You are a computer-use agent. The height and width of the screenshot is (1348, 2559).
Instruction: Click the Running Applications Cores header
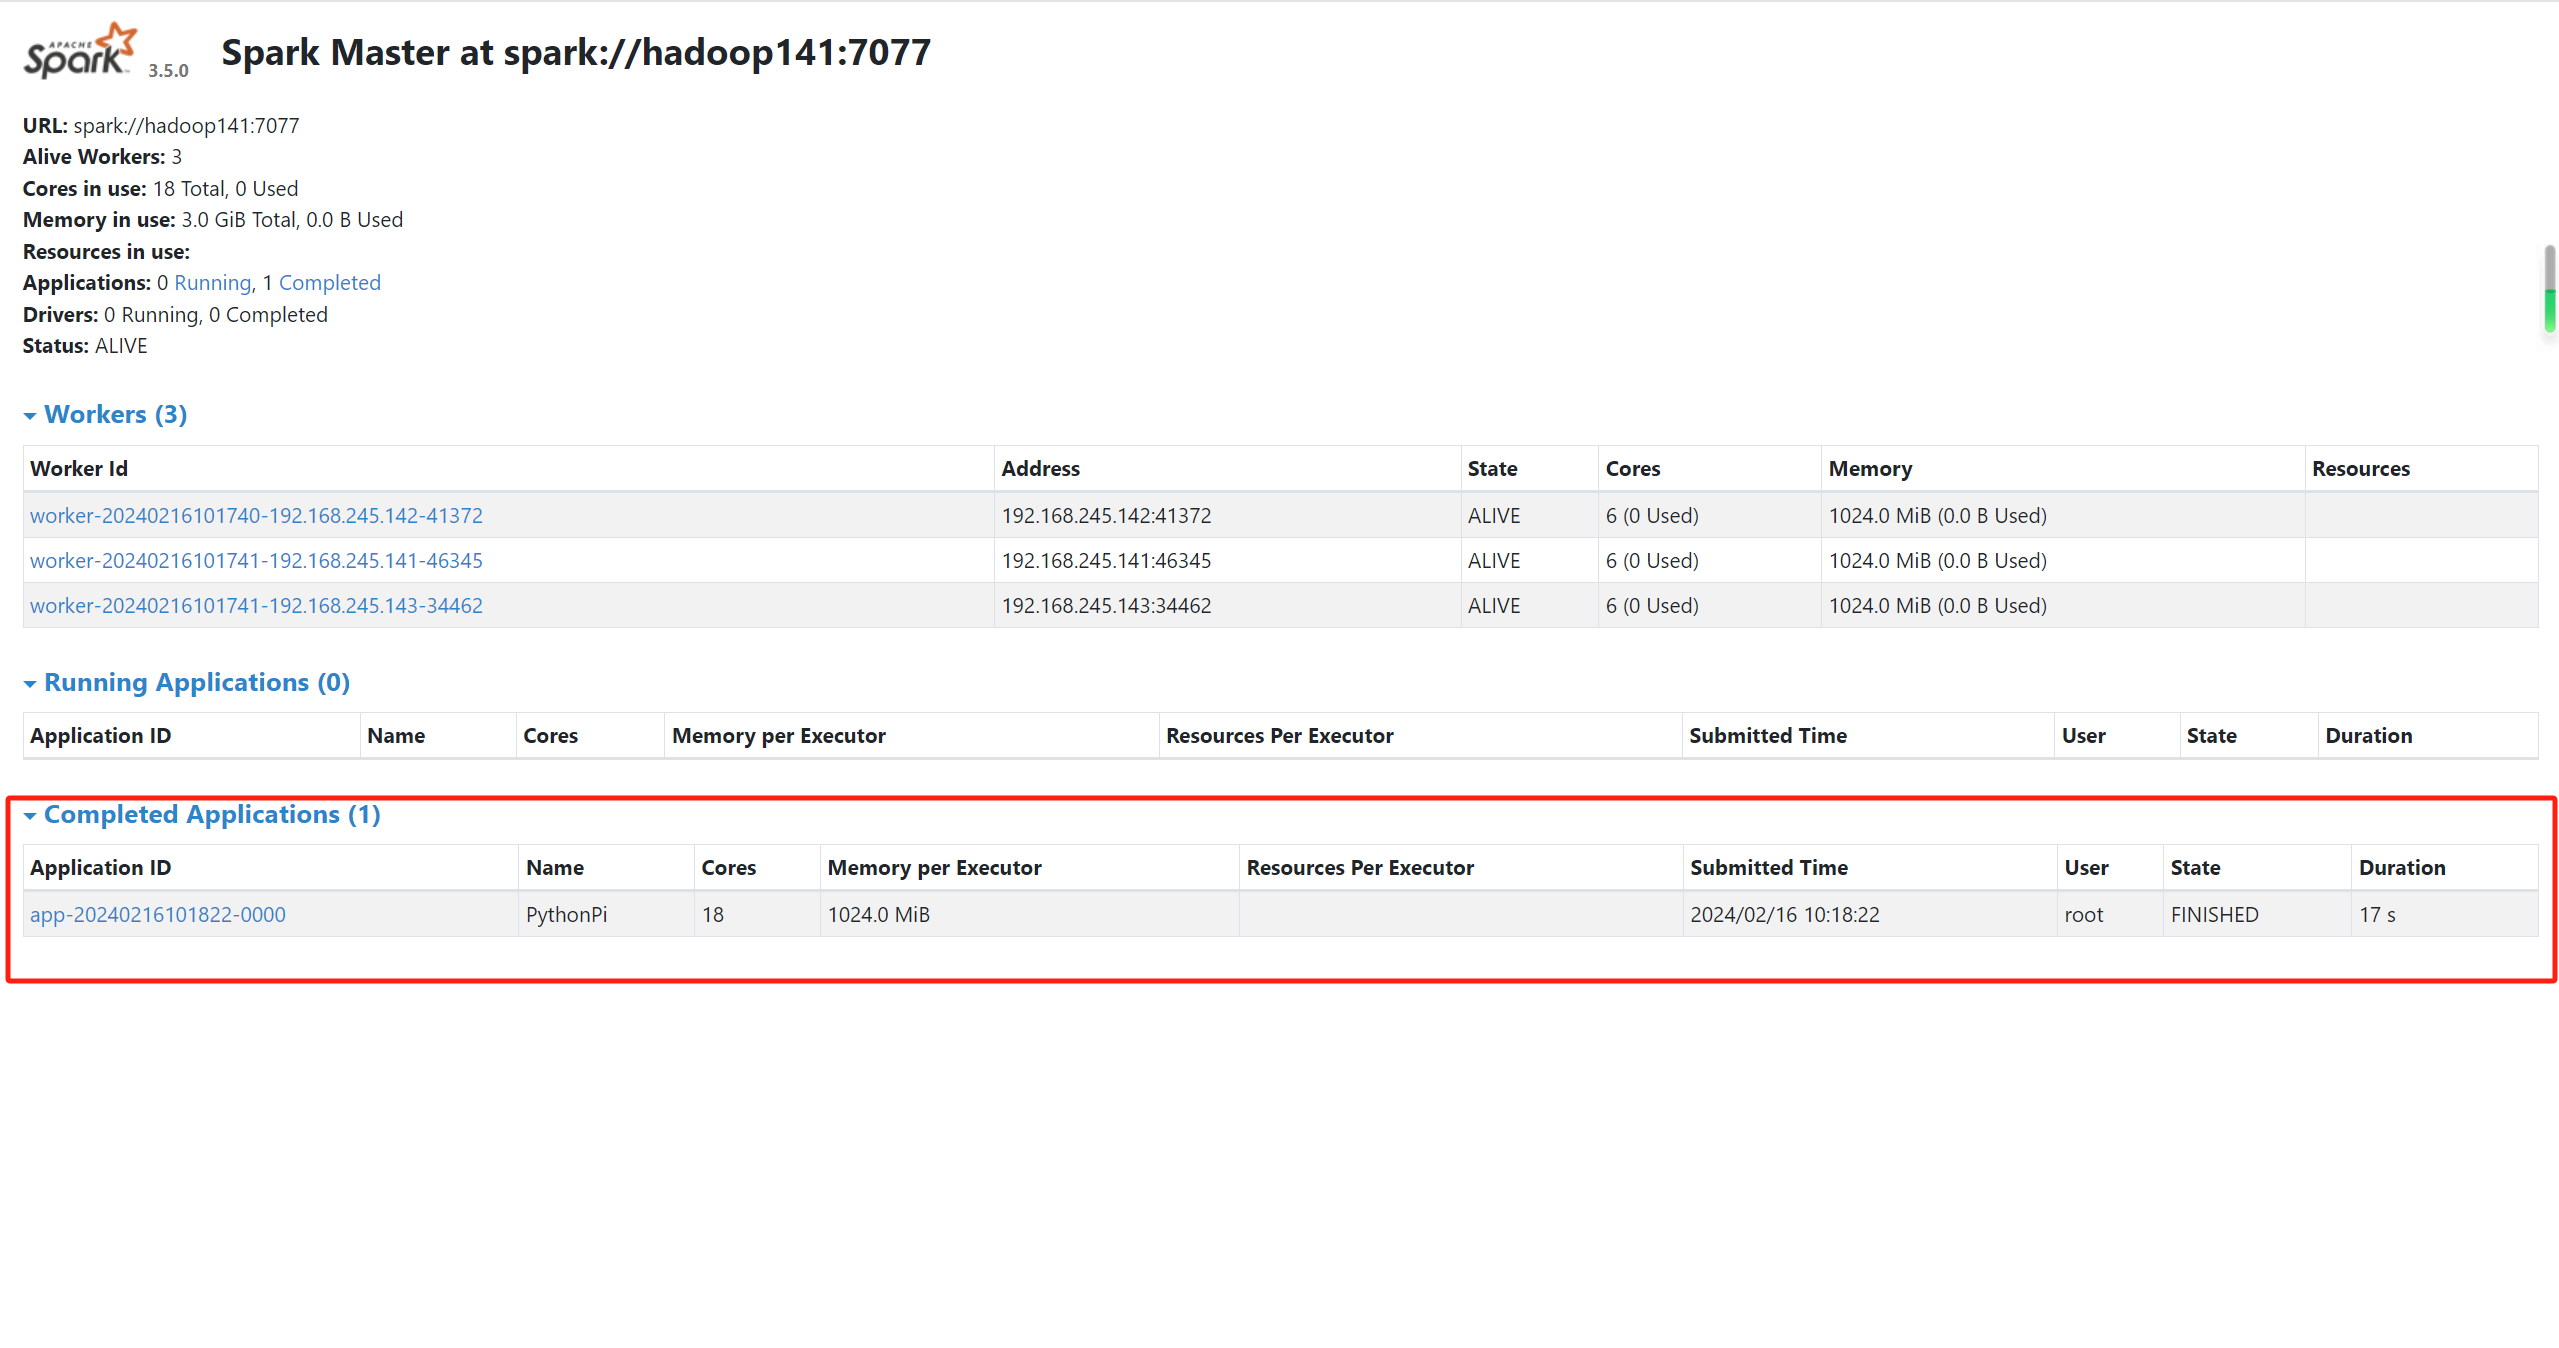pos(550,736)
